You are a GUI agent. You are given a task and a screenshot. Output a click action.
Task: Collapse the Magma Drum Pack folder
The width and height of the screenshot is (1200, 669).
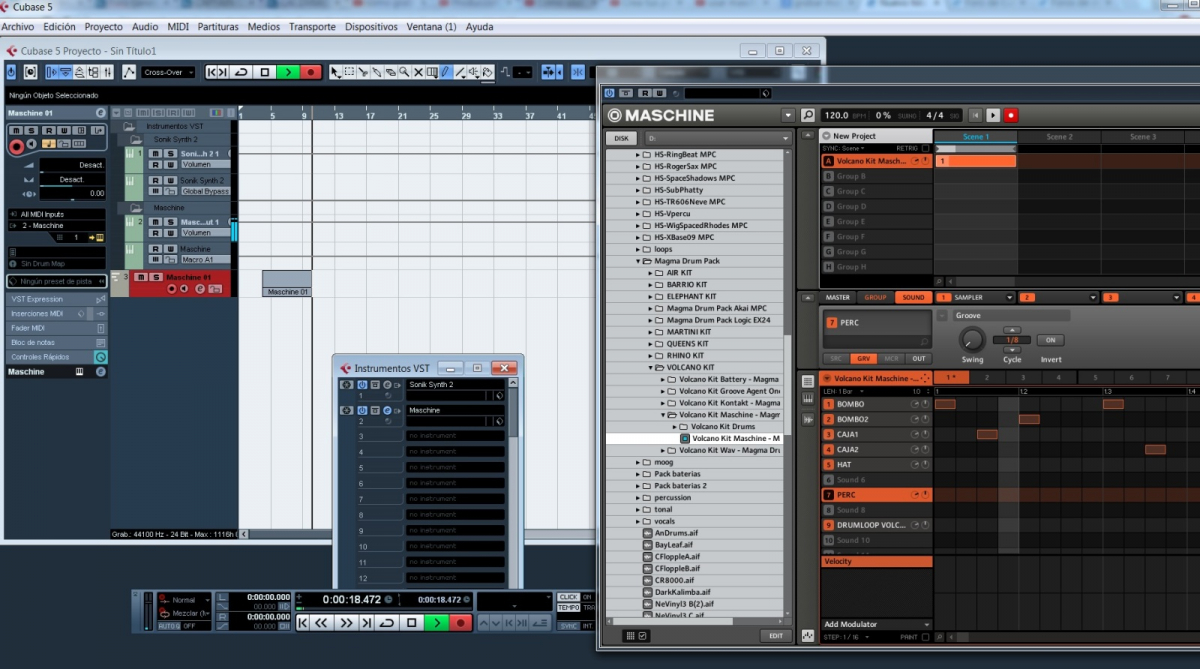pyautogui.click(x=638, y=261)
